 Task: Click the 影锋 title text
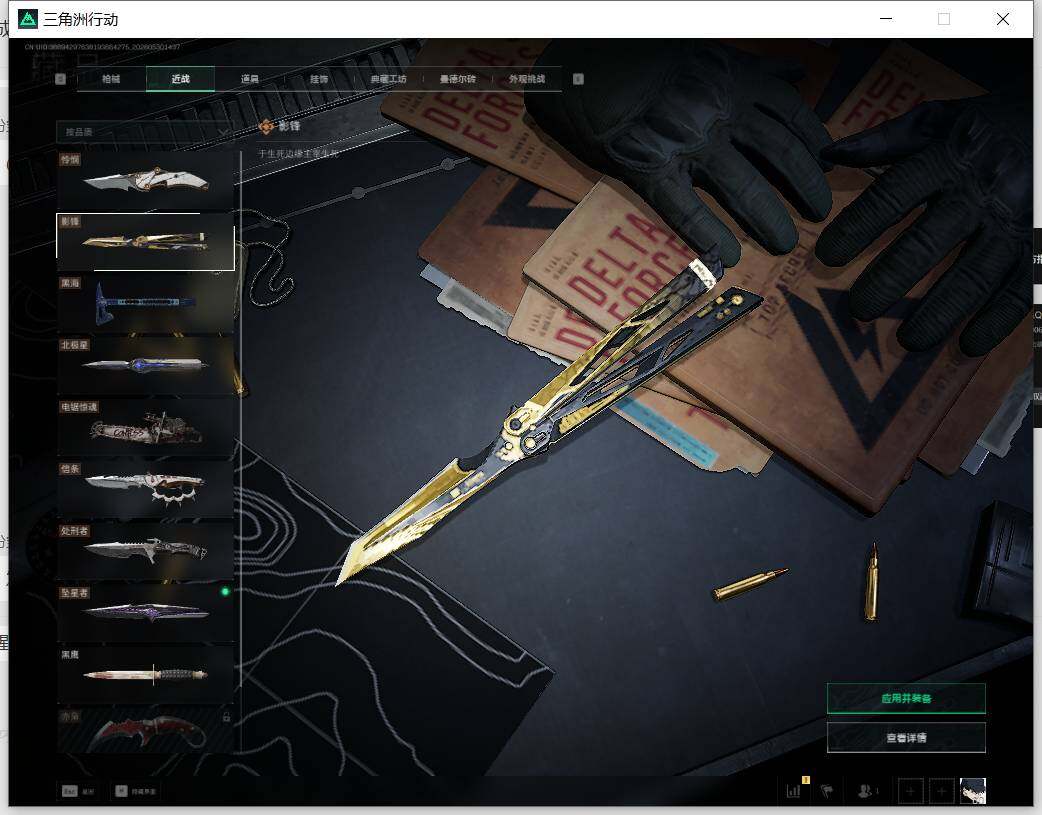[x=289, y=126]
